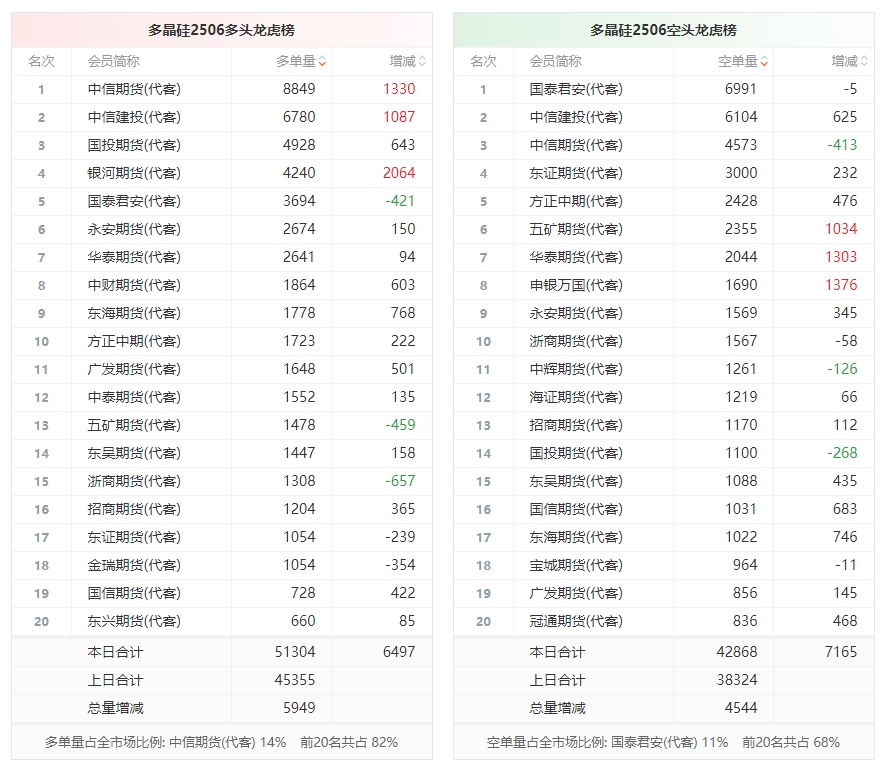Select 东吴期货(代客) in long table rank 14

(134, 453)
